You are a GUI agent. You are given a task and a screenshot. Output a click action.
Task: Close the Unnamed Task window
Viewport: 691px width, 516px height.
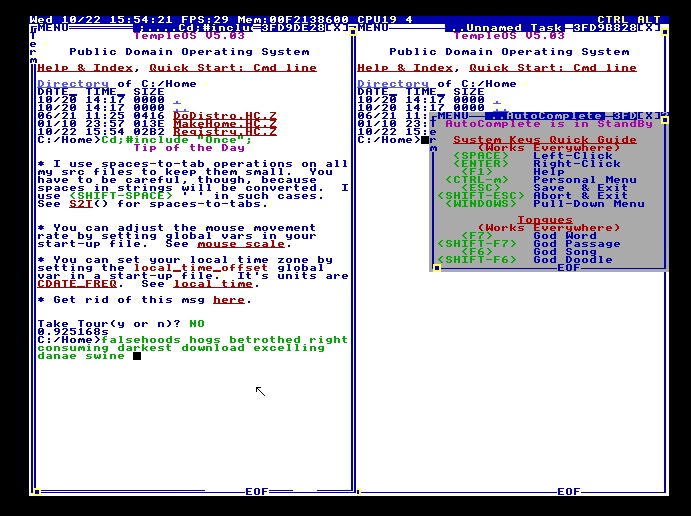(649, 28)
